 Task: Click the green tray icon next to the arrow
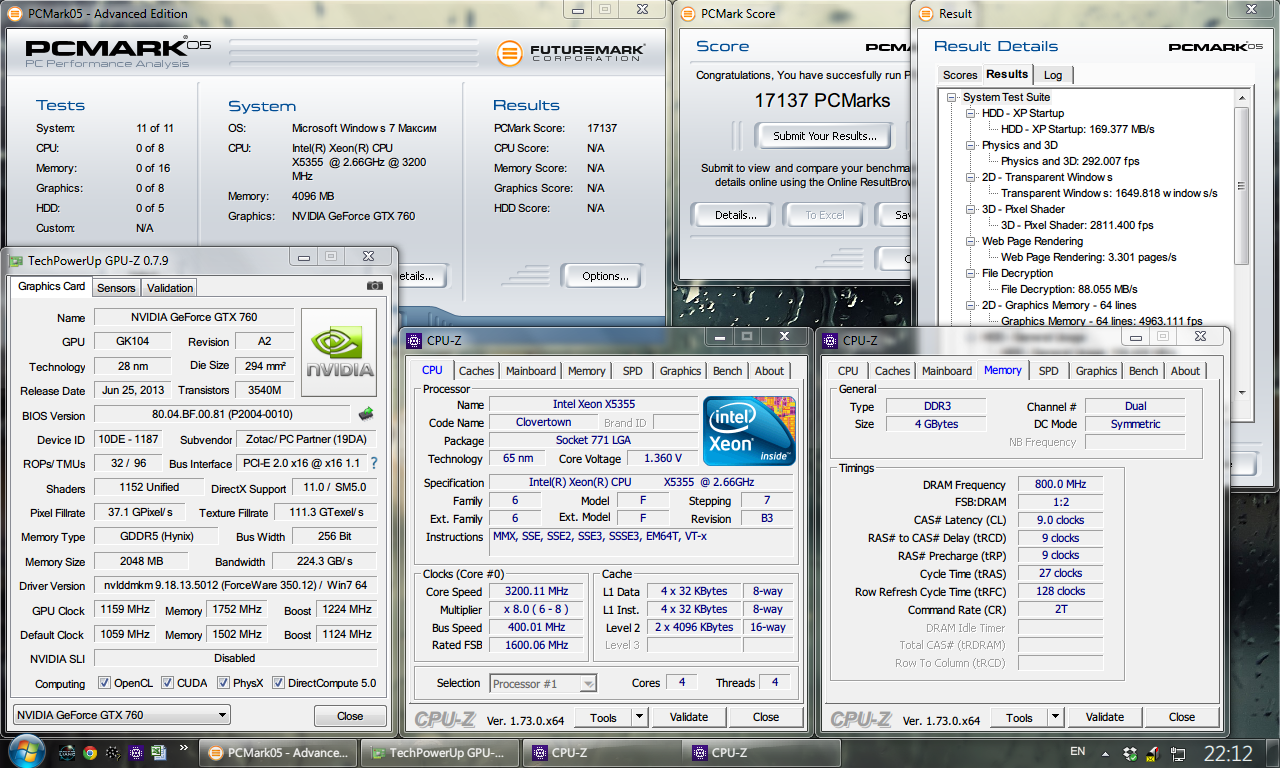(1130, 753)
